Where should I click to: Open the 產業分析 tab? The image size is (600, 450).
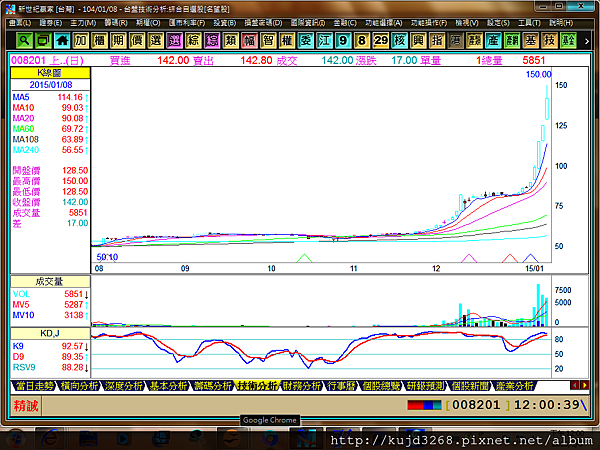(514, 386)
